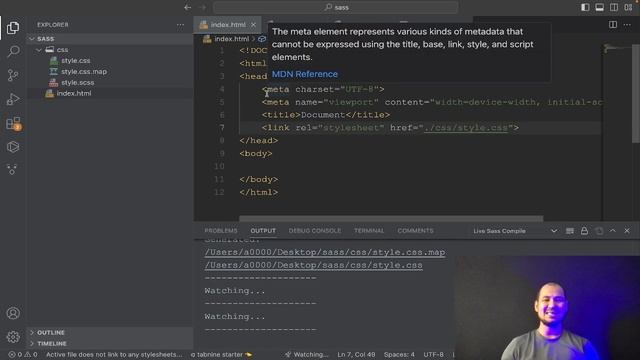Click the hexagon icon below Extensions
The width and height of the screenshot is (640, 360).
tap(13, 147)
